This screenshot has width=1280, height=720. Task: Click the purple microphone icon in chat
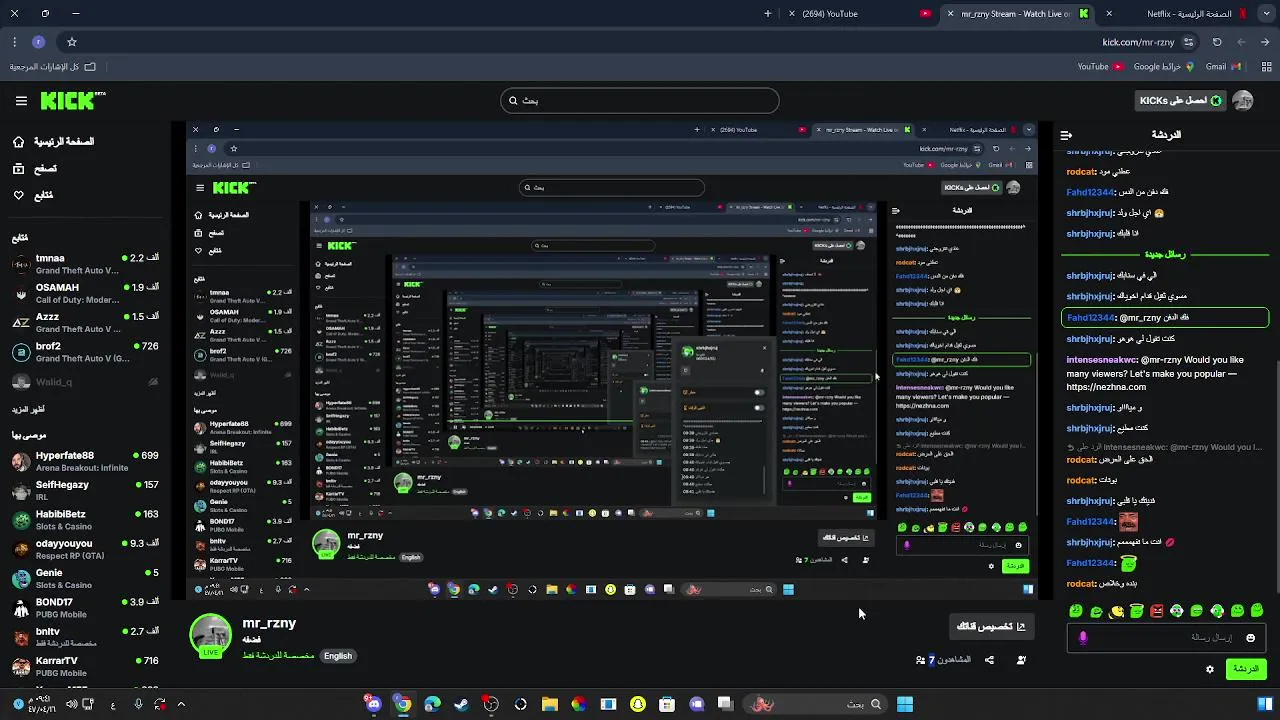click(1083, 638)
